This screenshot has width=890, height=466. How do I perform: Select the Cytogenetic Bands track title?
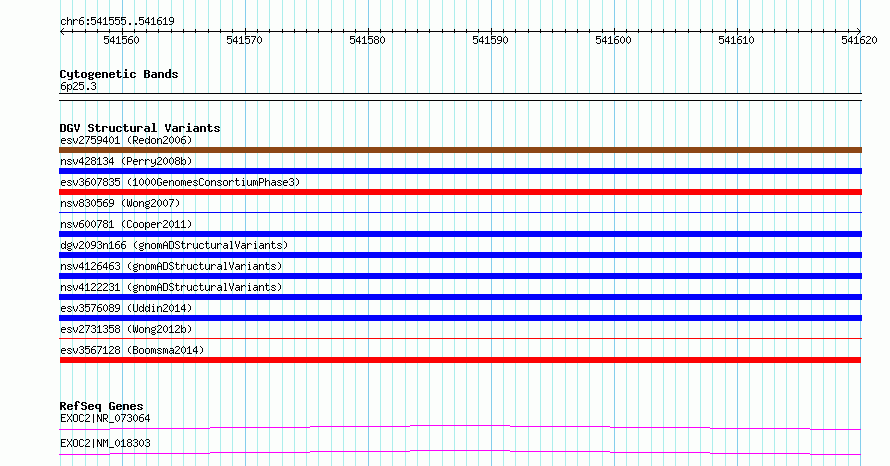tap(119, 74)
